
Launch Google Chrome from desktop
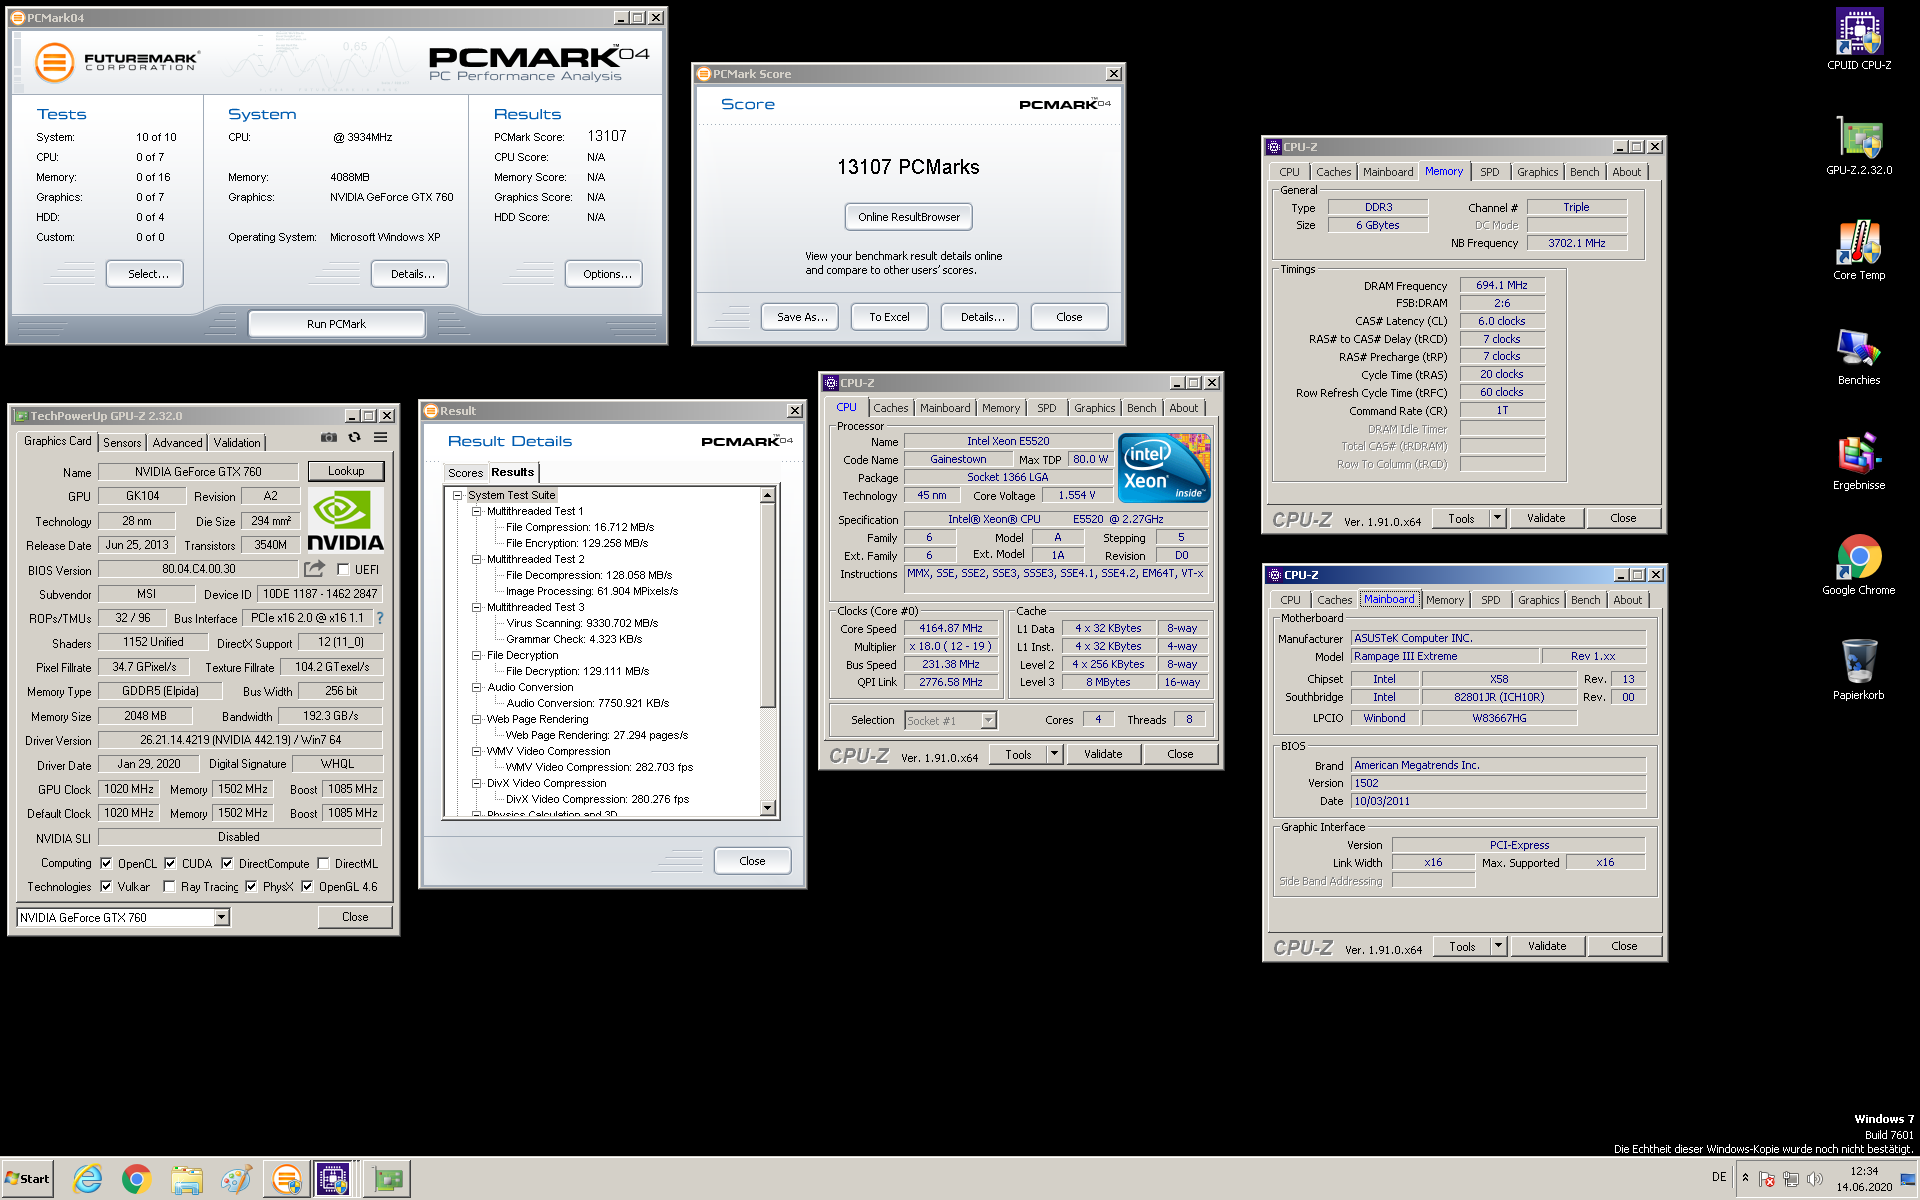pos(1859,566)
